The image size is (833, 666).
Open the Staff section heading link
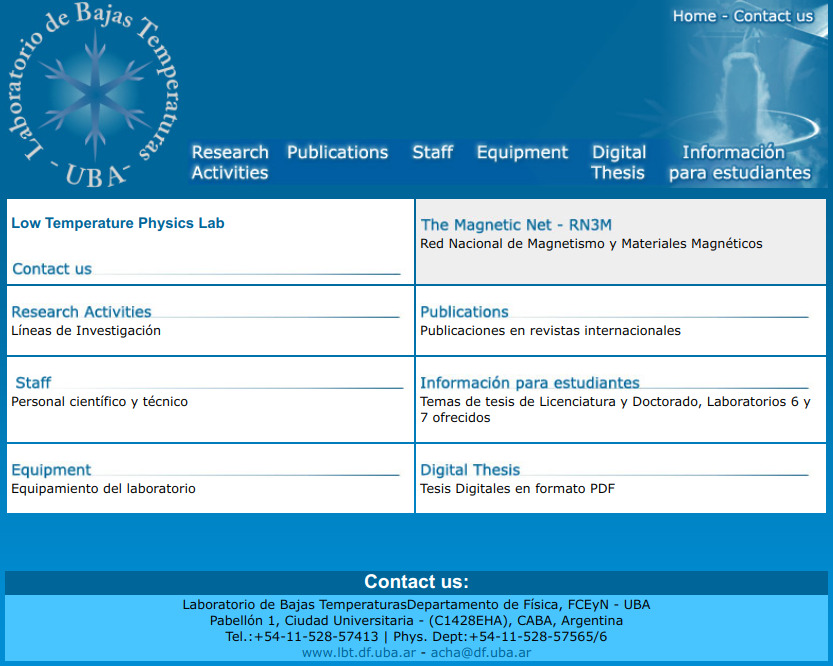pyautogui.click(x=33, y=383)
